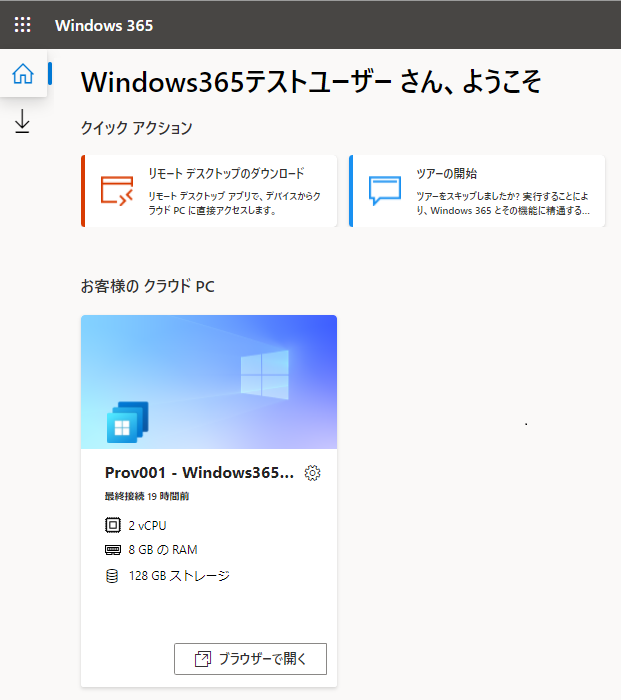The height and width of the screenshot is (700, 621).
Task: Click the Prov001 - Windows365... name
Action: [200, 473]
